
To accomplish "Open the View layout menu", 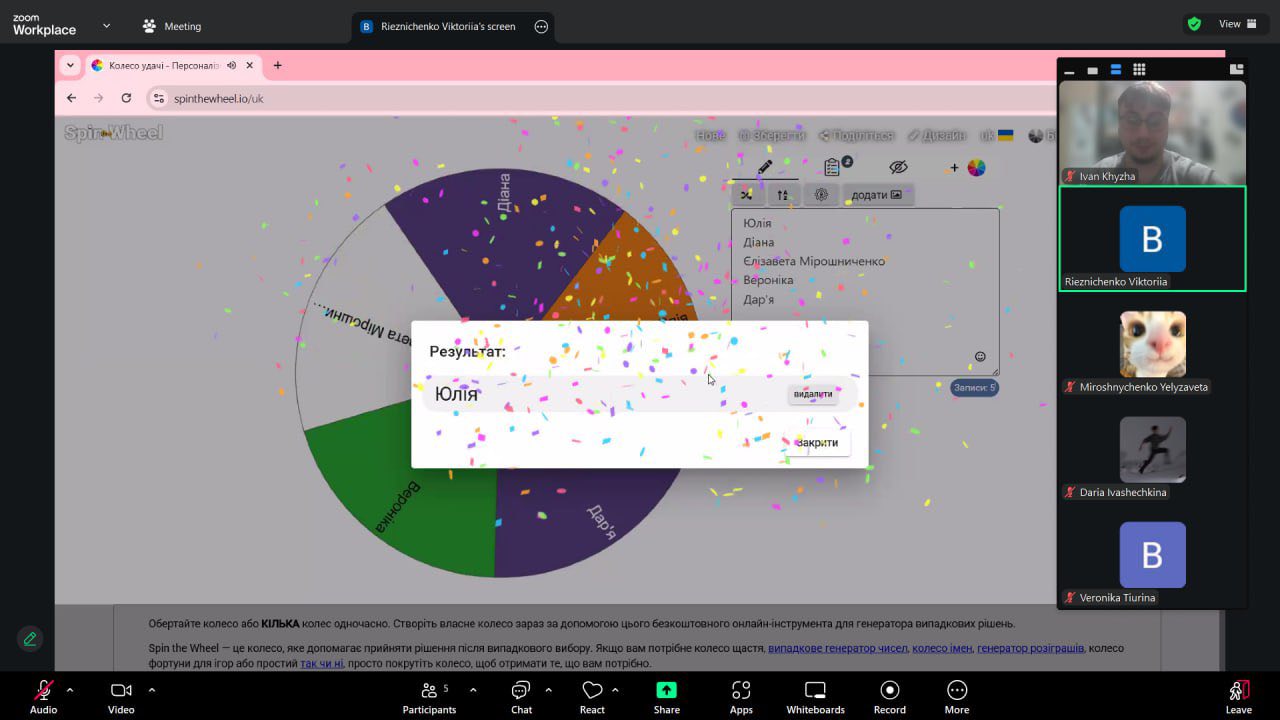I will pyautogui.click(x=1237, y=24).
